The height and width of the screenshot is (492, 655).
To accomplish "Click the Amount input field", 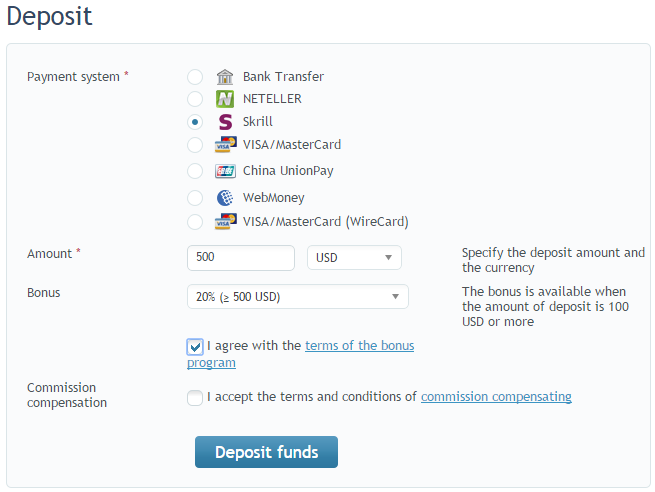I will [x=241, y=258].
